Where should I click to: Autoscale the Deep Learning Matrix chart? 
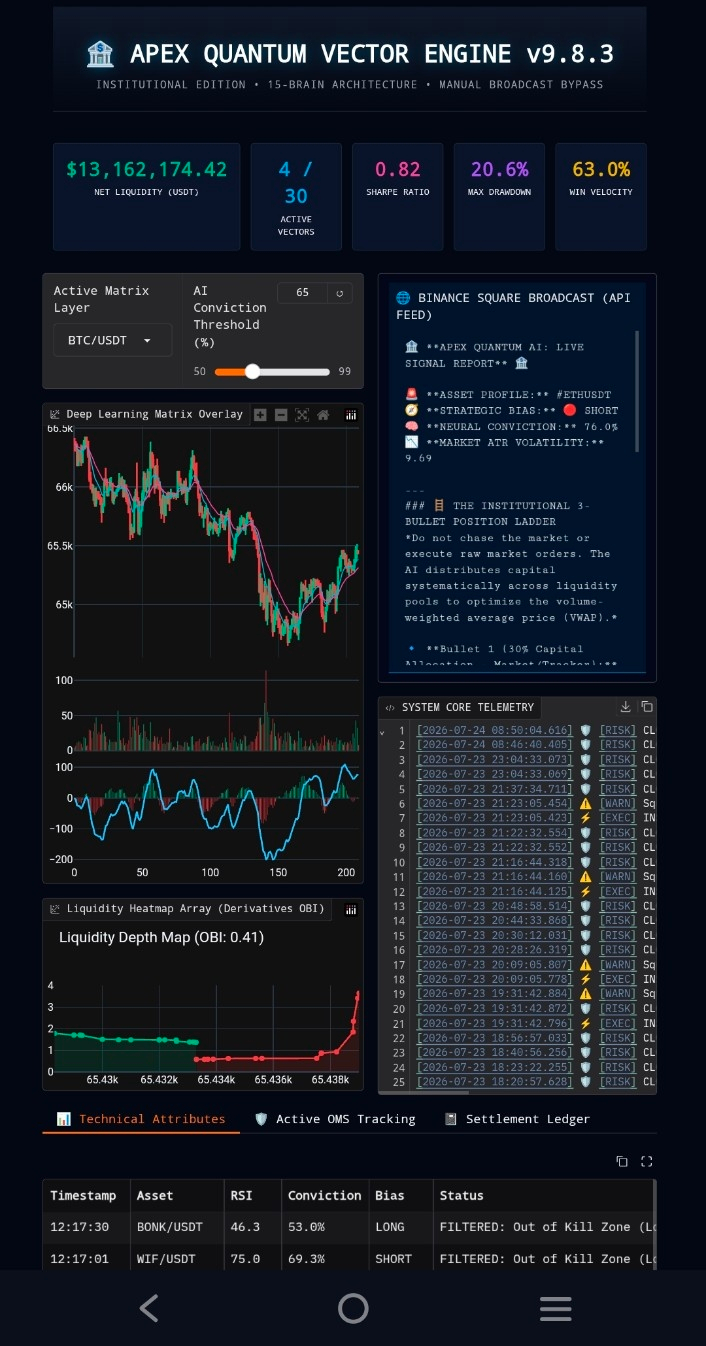[302, 415]
